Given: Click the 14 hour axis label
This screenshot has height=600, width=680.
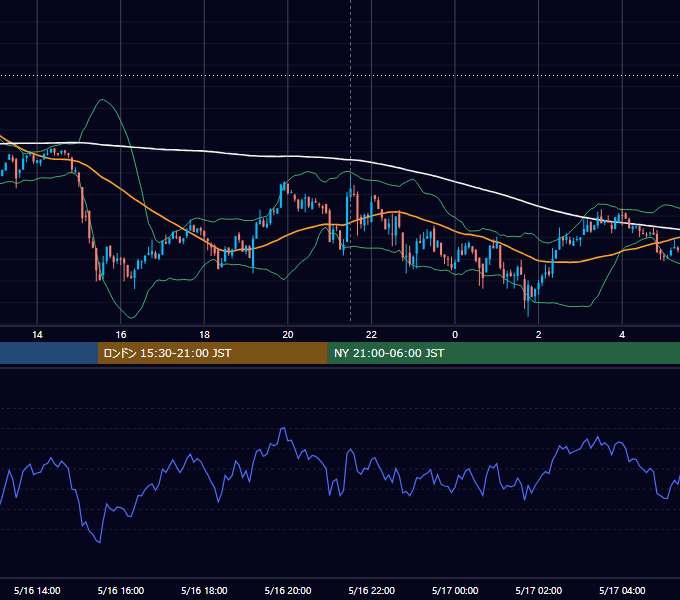Looking at the screenshot, I should pyautogui.click(x=37, y=335).
